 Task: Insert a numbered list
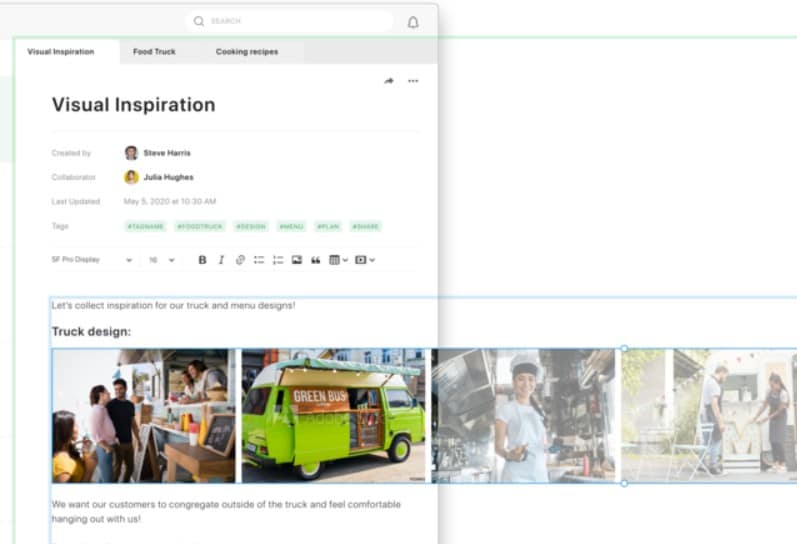coord(278,260)
